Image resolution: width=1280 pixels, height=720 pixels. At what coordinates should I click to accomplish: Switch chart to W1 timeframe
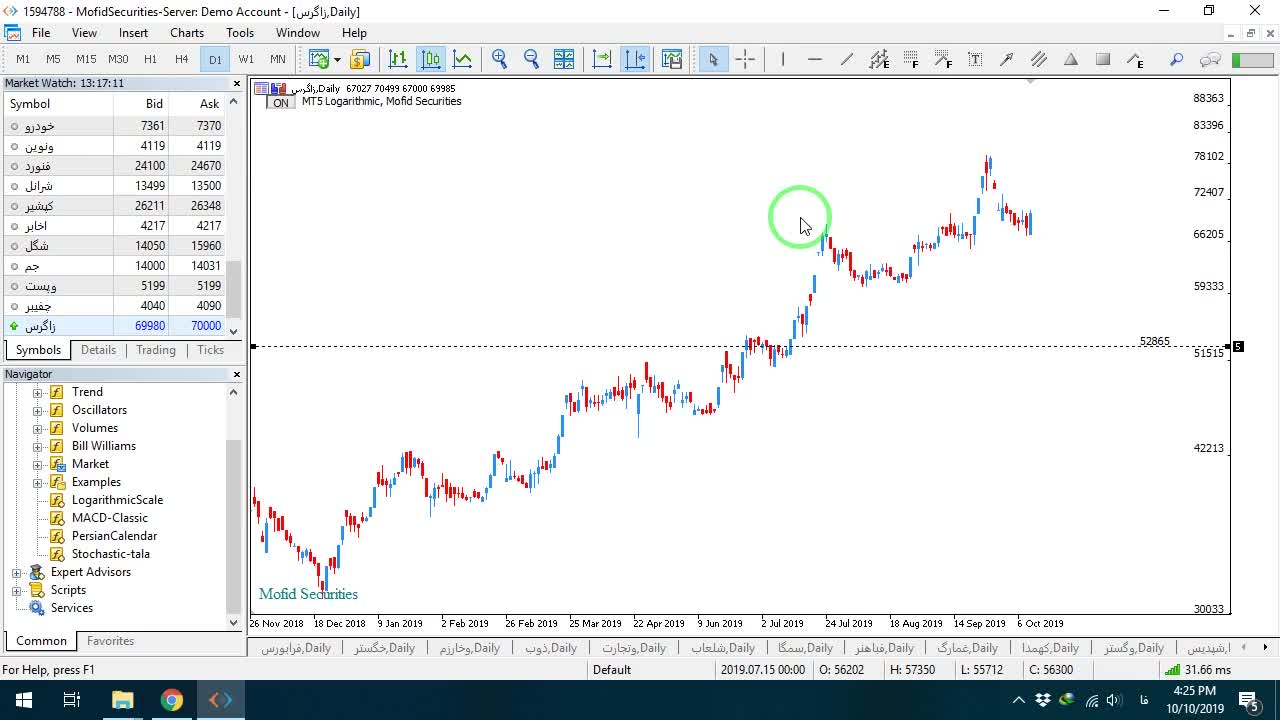click(x=246, y=59)
